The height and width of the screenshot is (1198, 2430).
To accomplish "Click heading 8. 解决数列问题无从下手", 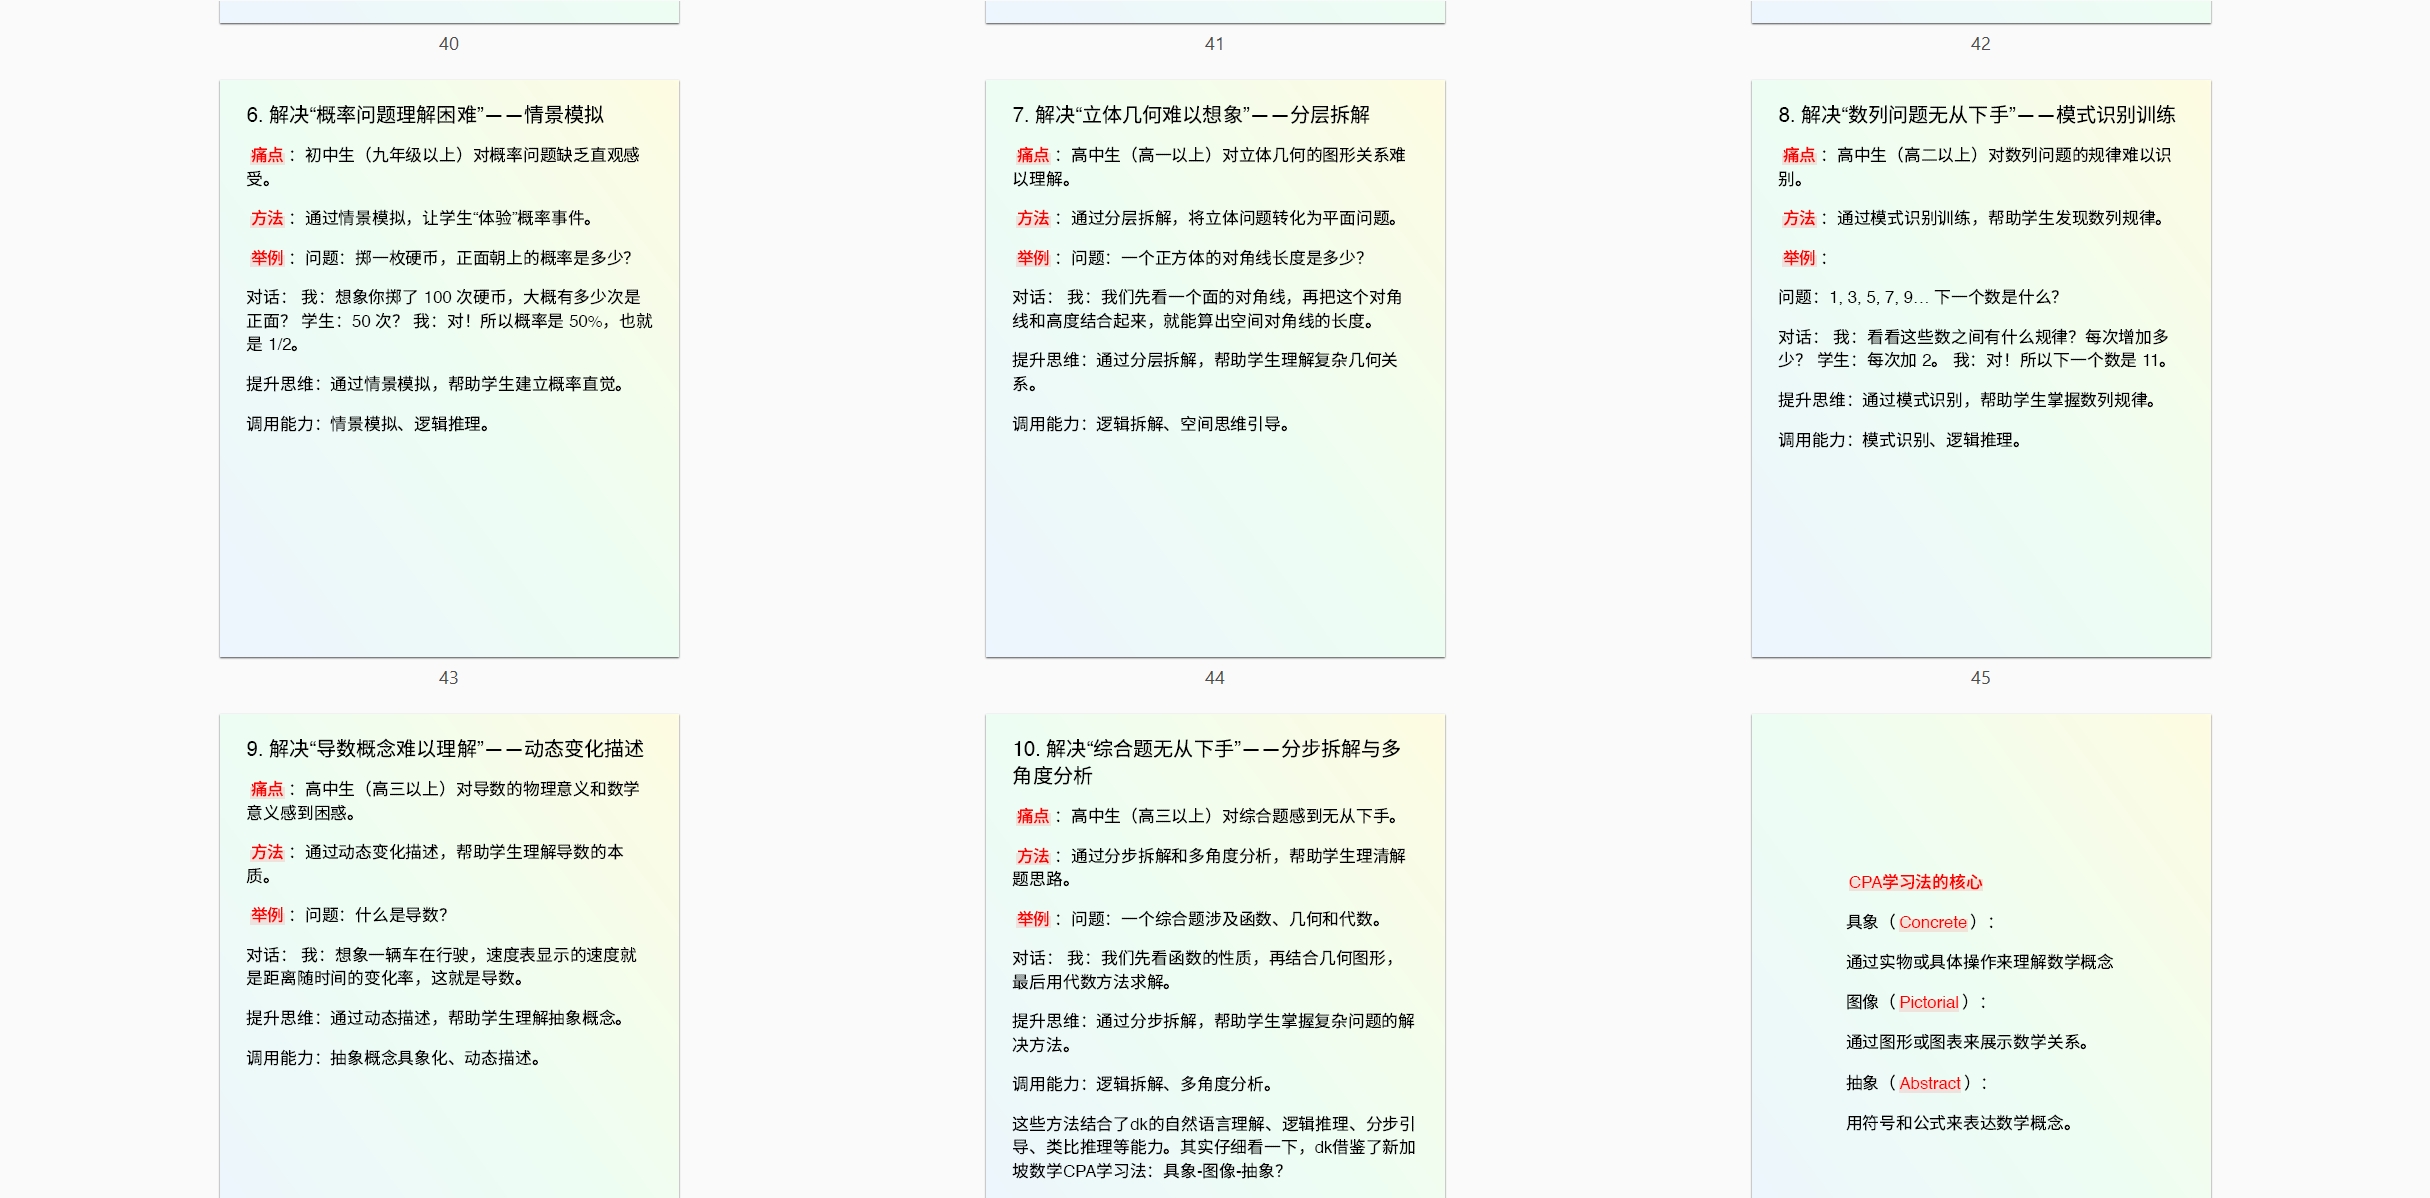I will [x=1976, y=115].
